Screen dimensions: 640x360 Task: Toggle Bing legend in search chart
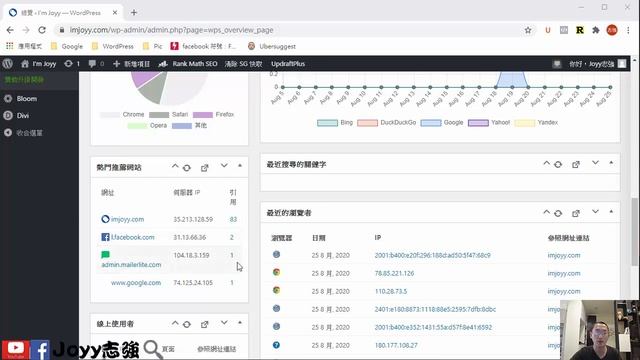pos(335,122)
